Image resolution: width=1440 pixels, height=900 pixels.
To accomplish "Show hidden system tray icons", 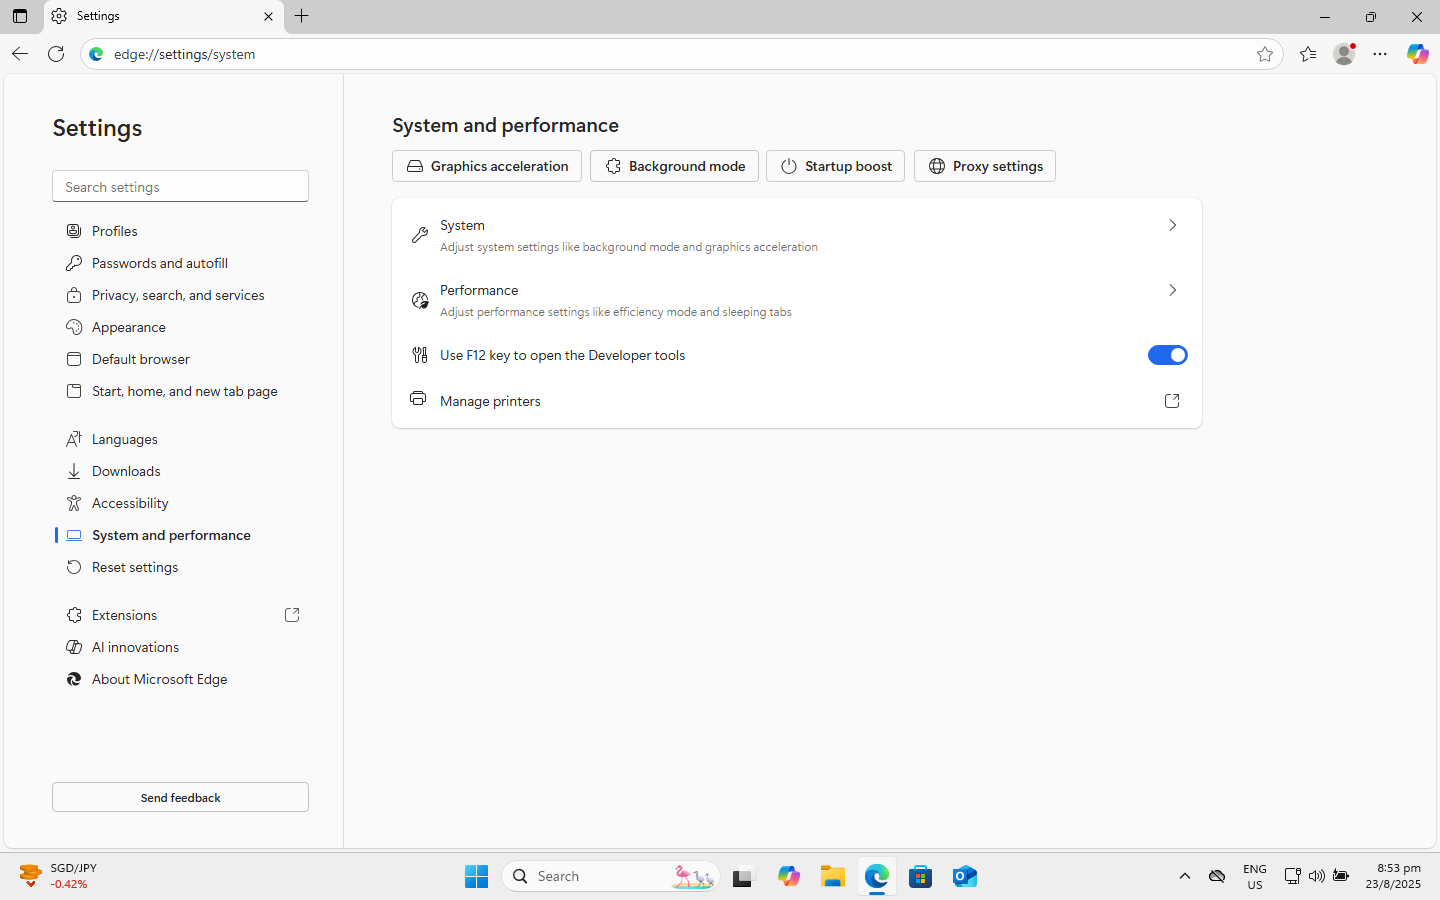I will (x=1185, y=876).
